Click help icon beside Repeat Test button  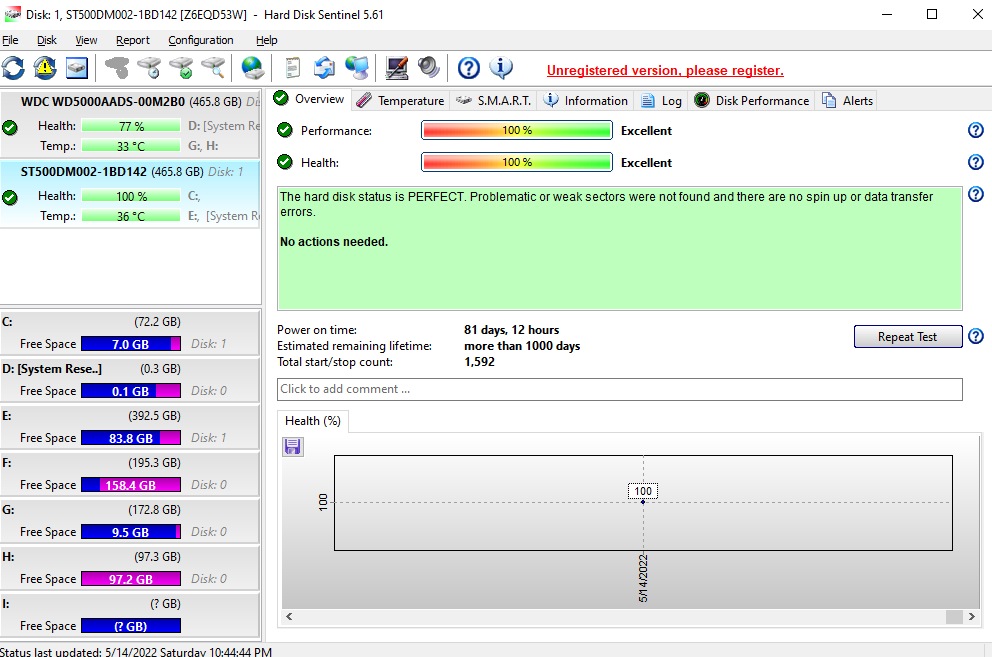[975, 337]
